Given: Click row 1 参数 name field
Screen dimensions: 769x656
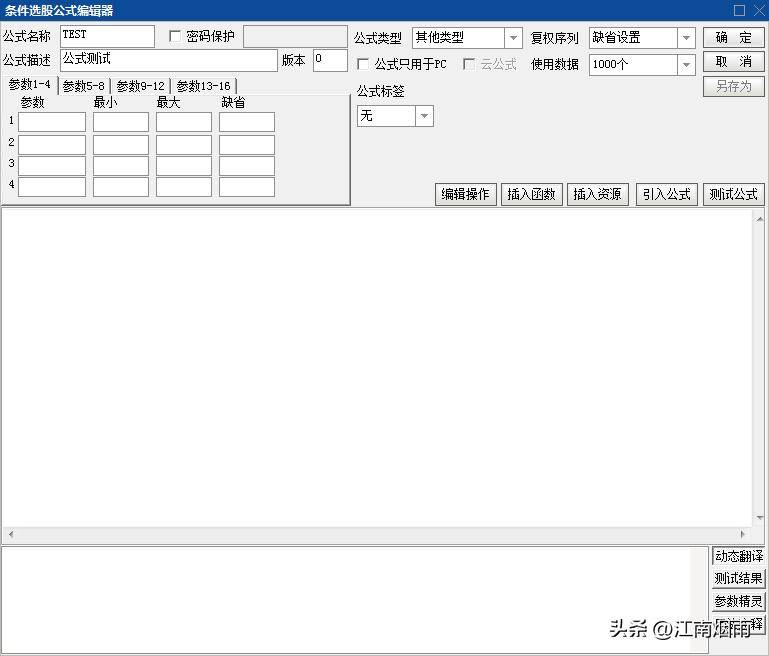Looking at the screenshot, I should tap(52, 122).
